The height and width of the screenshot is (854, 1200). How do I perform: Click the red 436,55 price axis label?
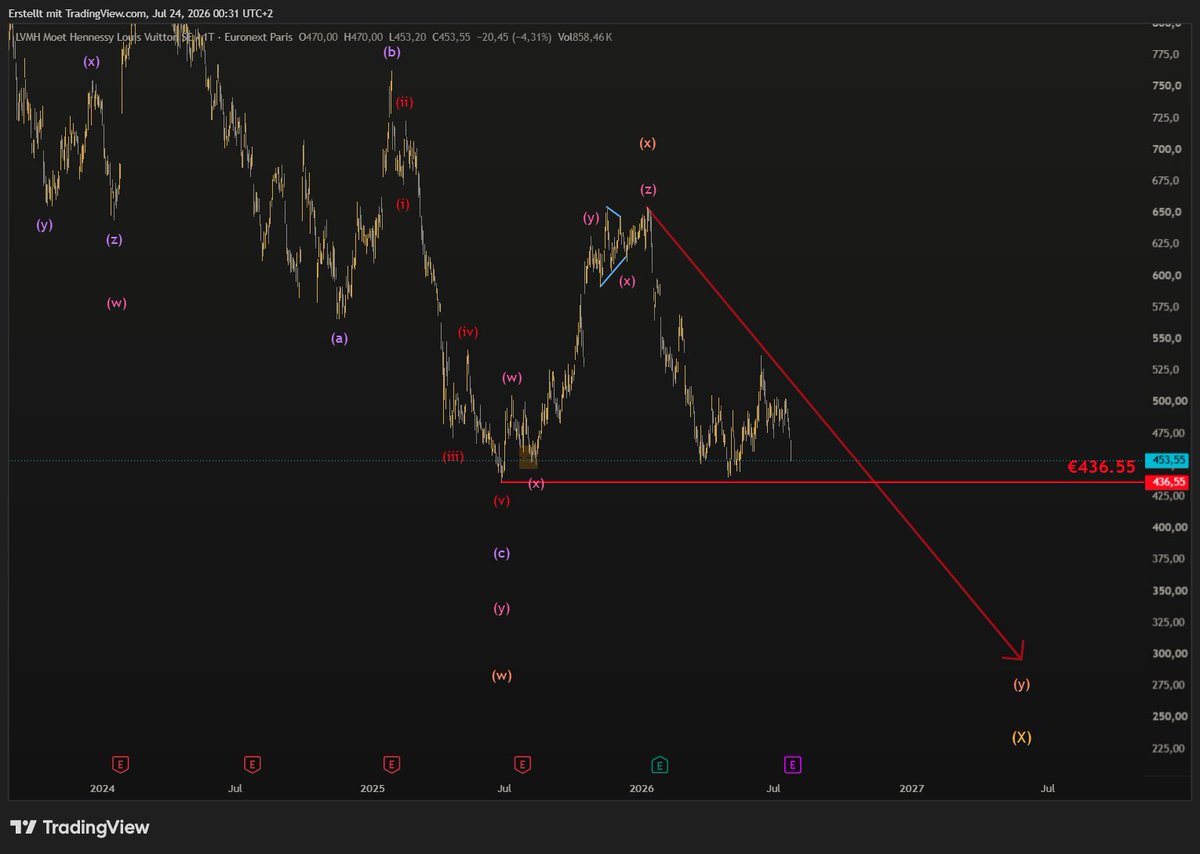point(1168,482)
